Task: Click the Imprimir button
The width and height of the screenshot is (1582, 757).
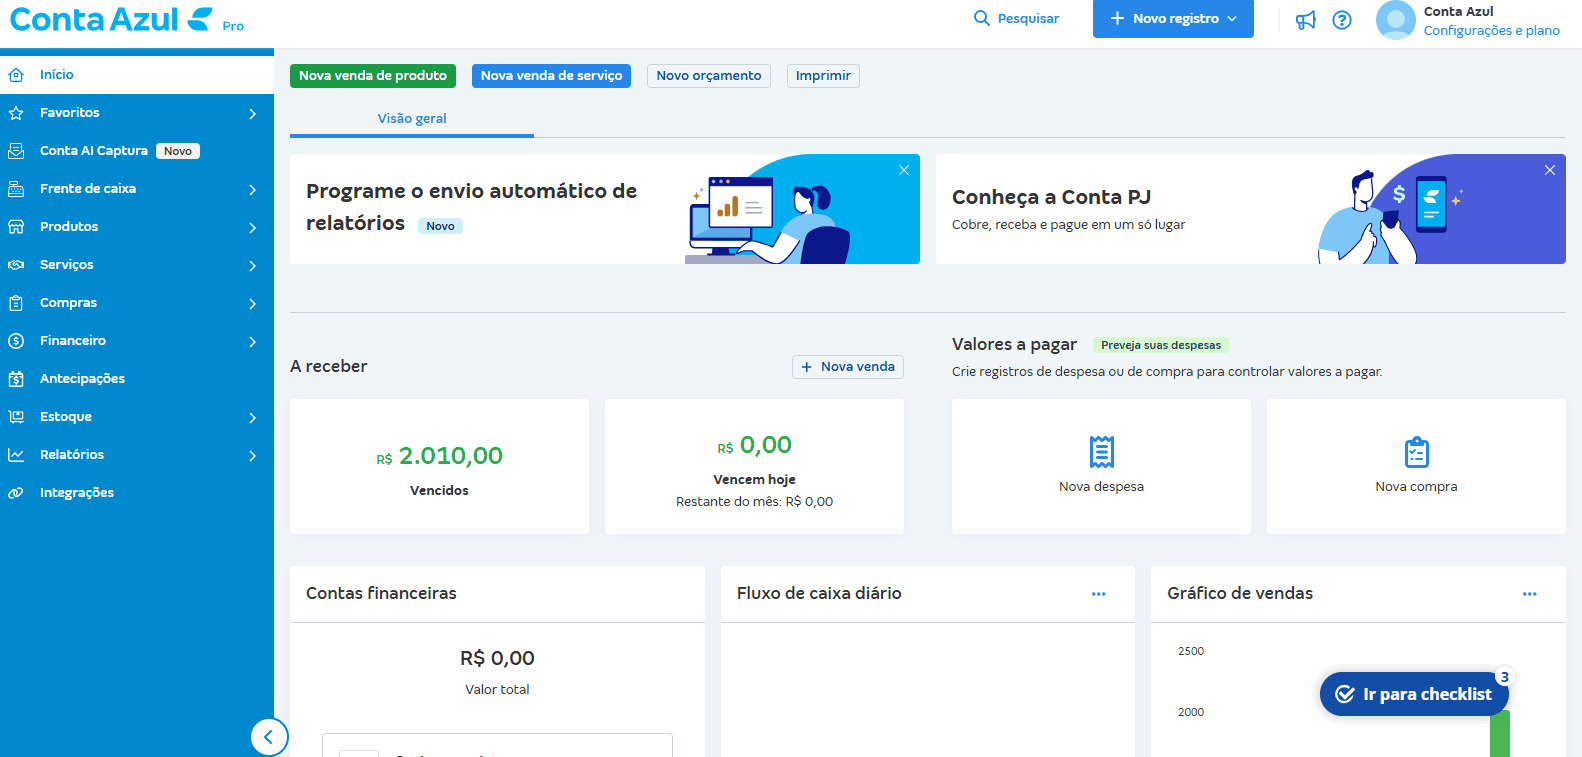Action: click(x=823, y=76)
